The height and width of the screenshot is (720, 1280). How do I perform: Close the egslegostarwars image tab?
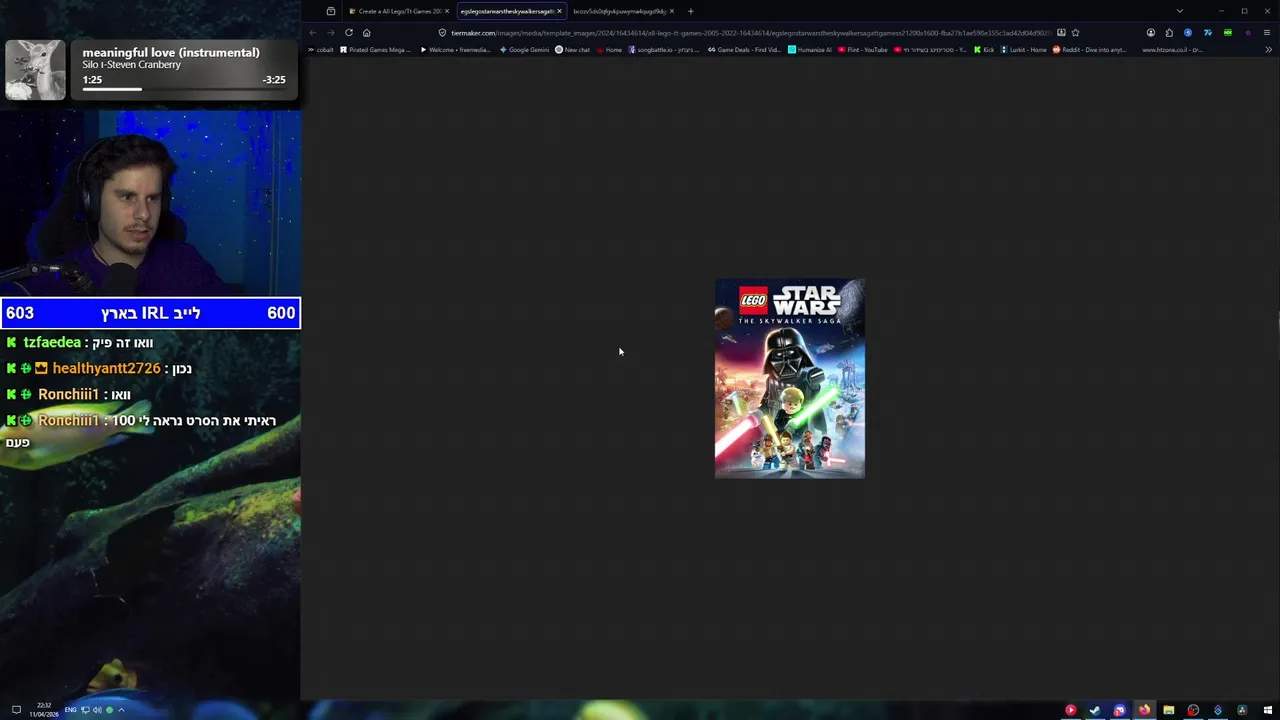559,11
